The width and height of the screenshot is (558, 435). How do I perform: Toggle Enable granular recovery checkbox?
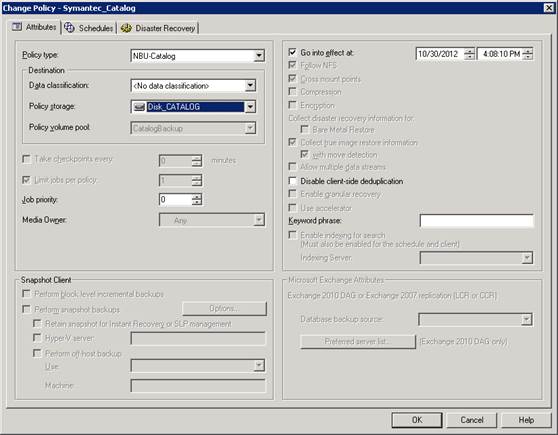292,194
